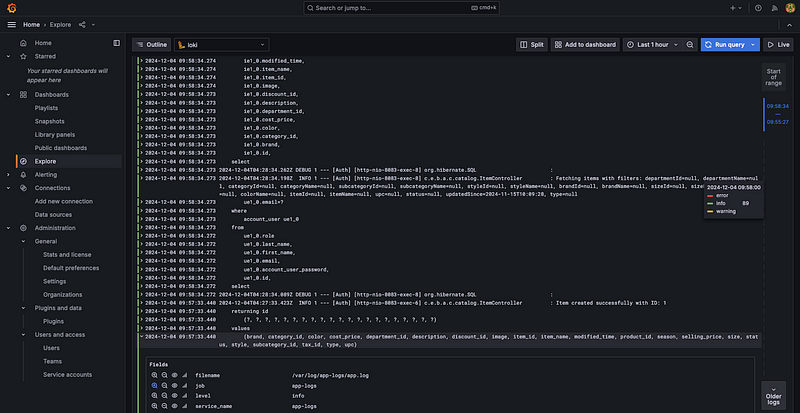Toggle Live streaming mode

pos(778,45)
